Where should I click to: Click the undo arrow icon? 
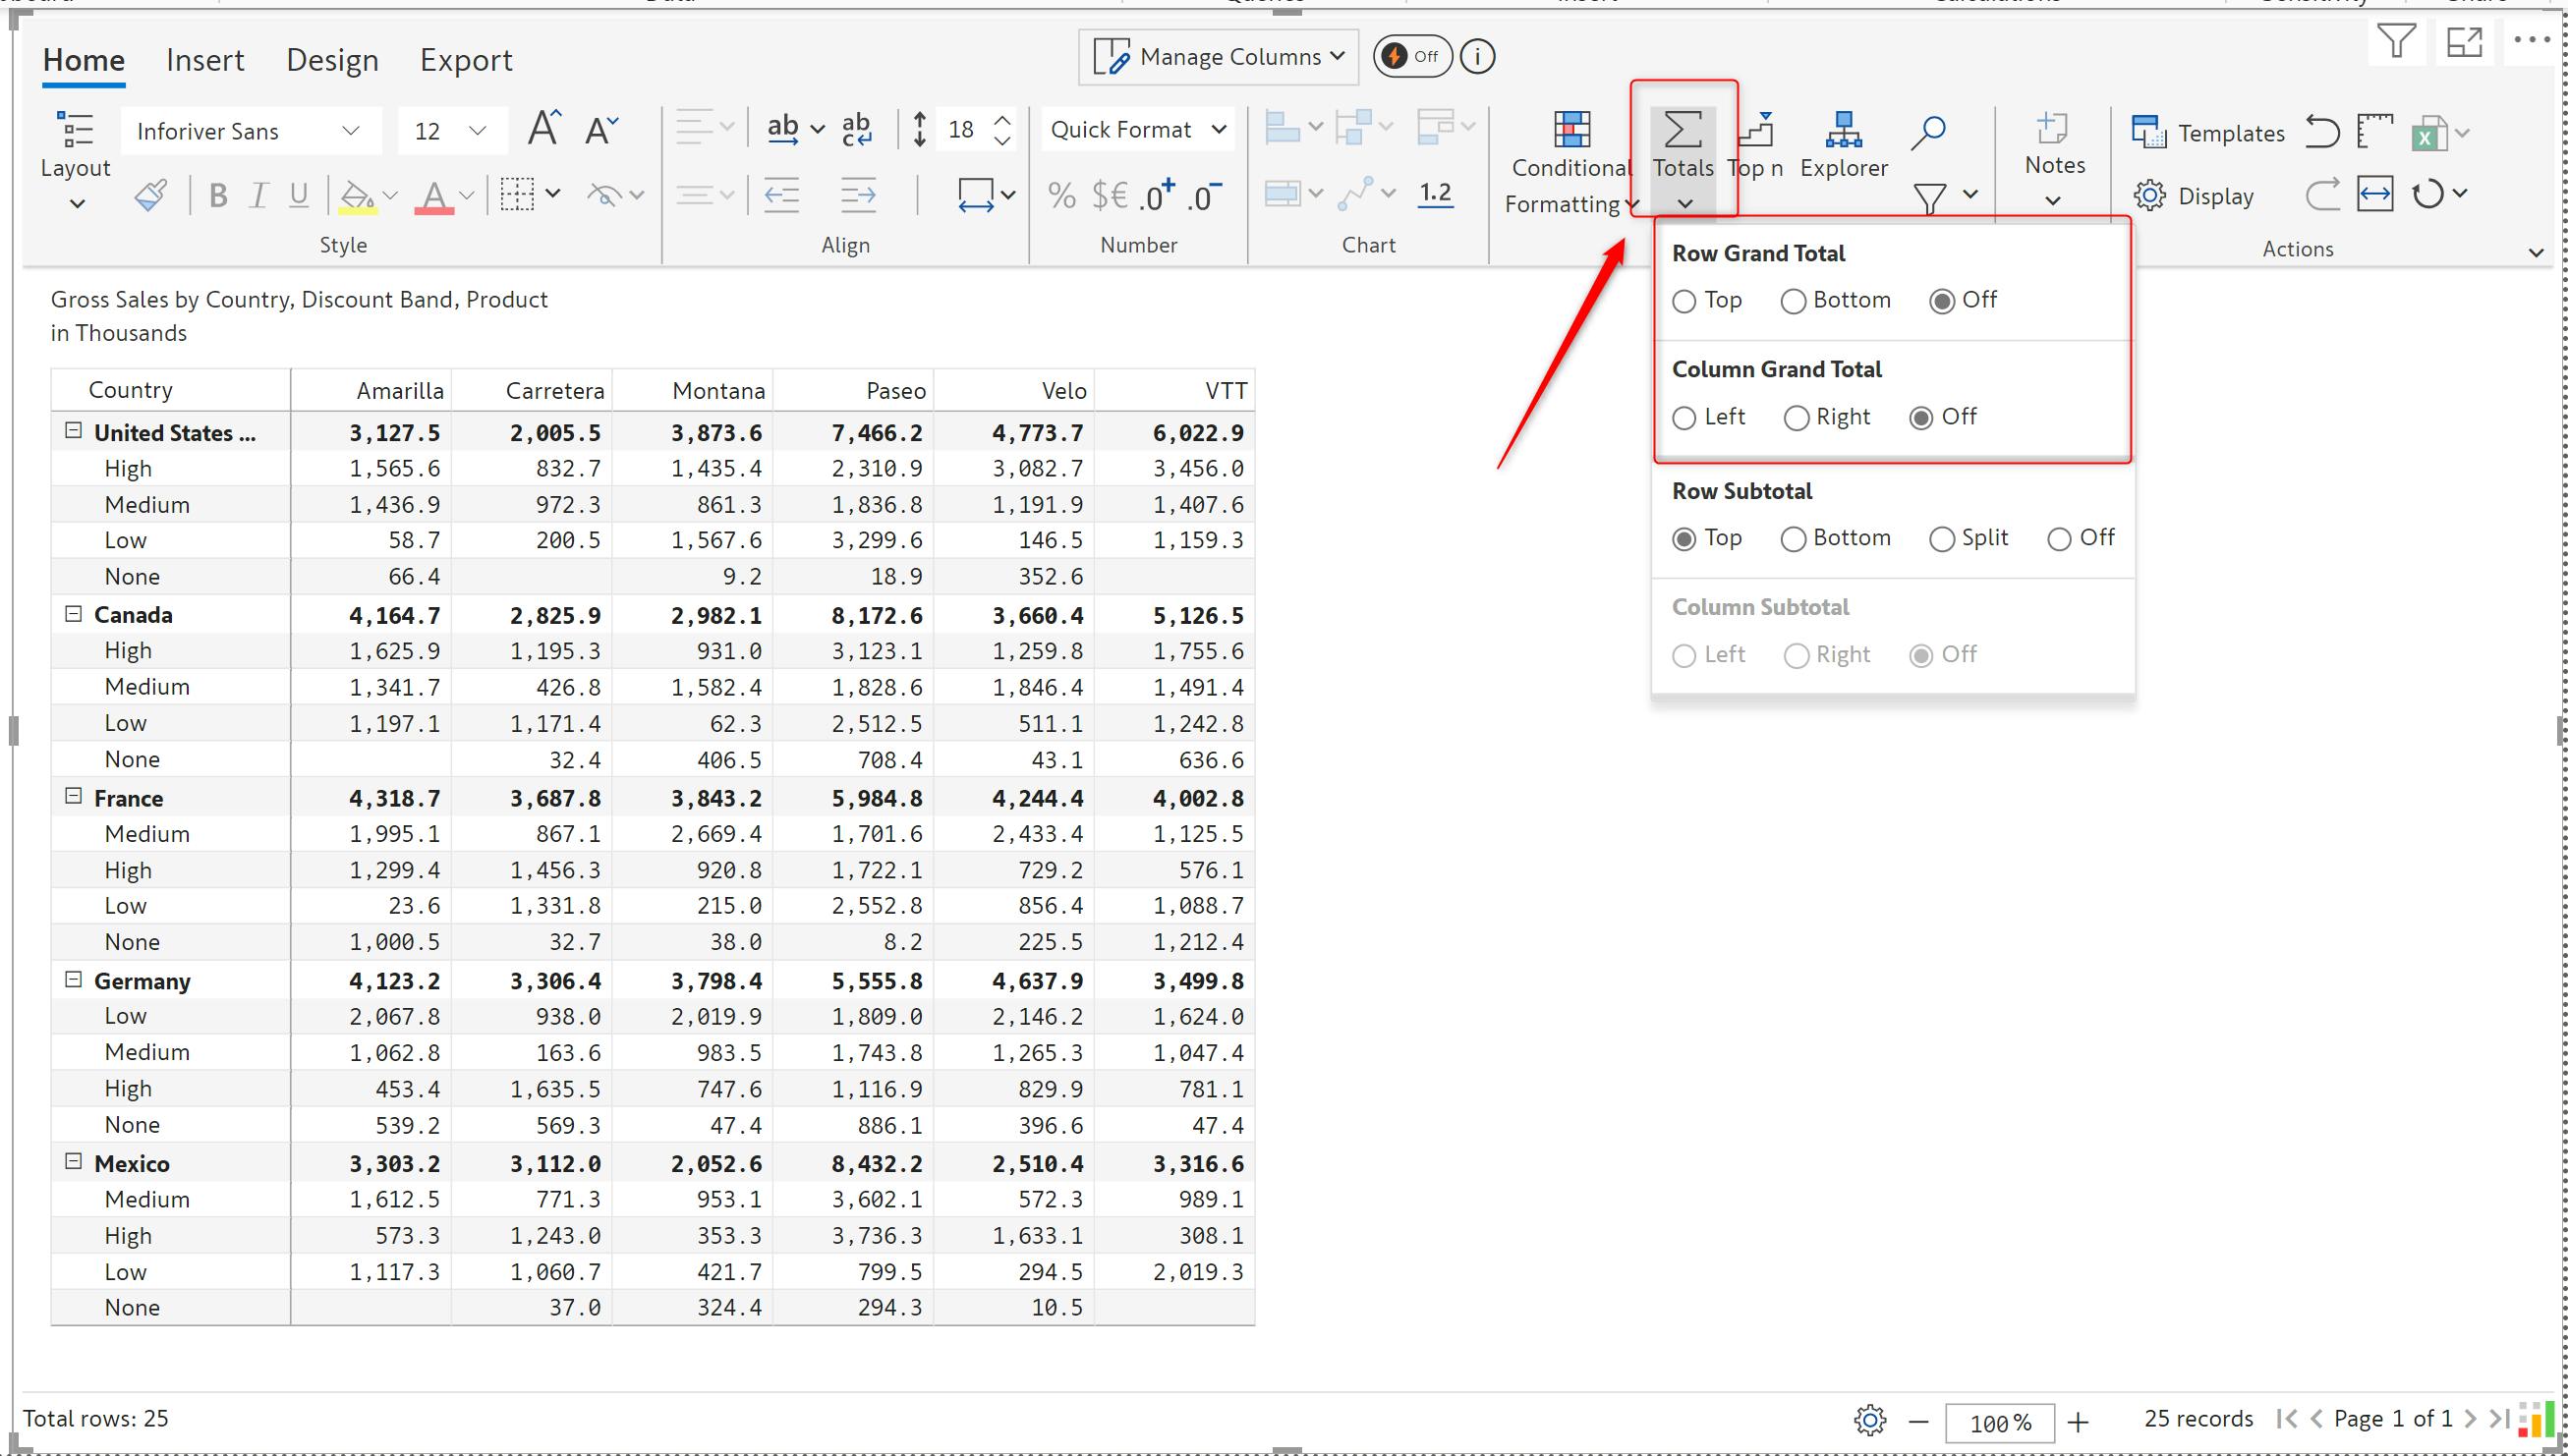2321,131
